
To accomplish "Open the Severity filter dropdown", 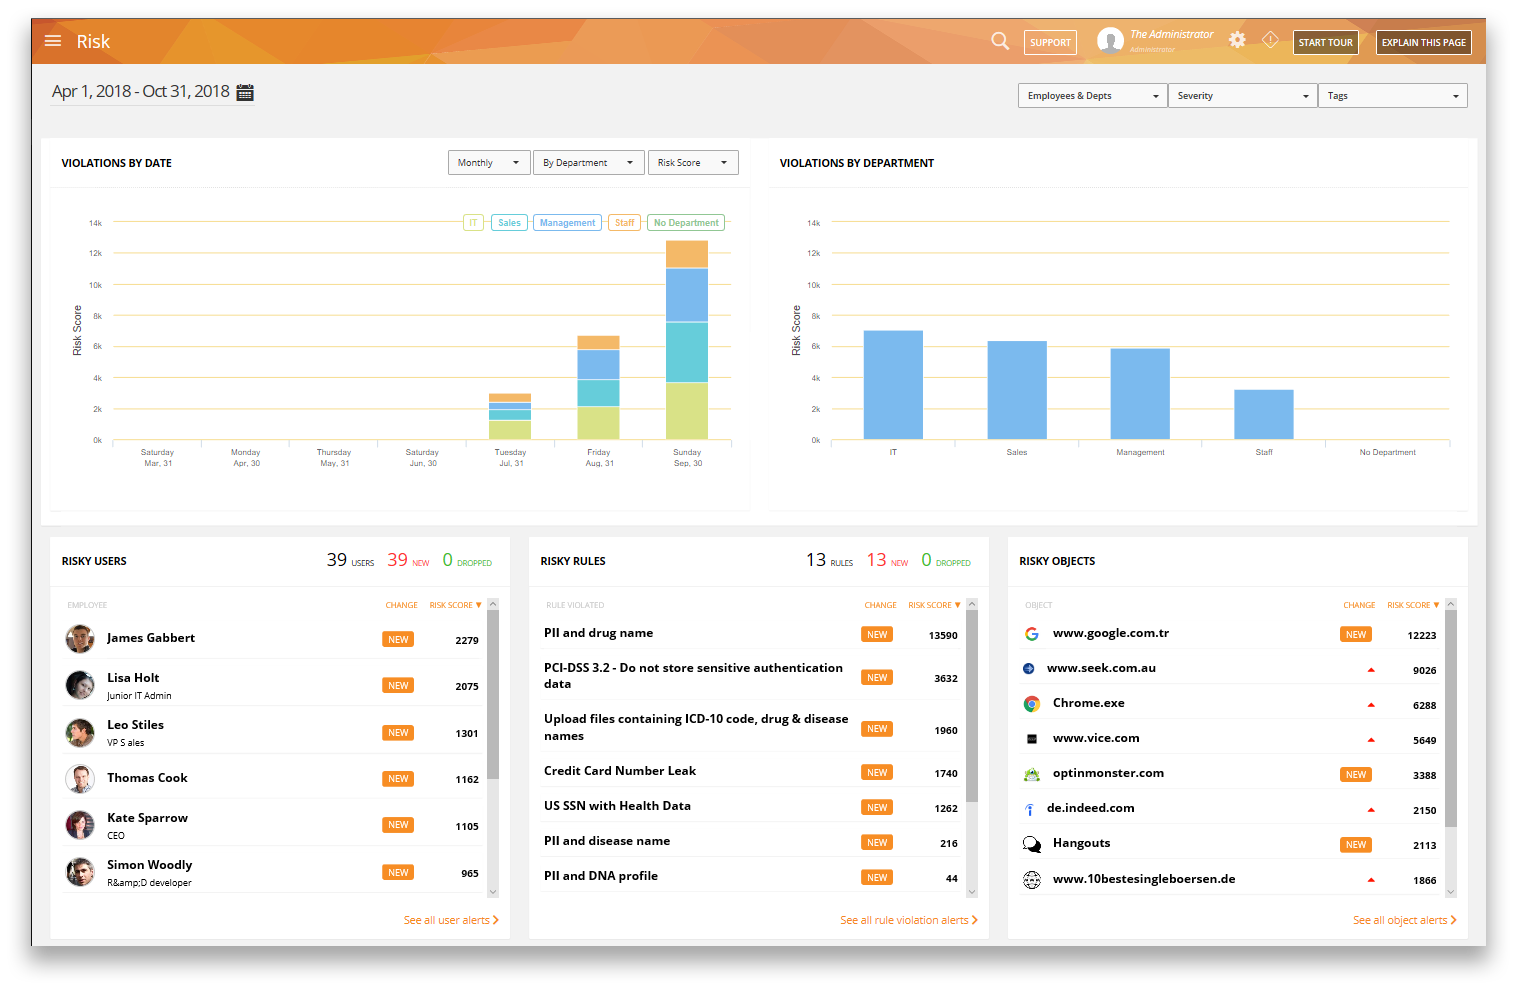I will [x=1242, y=96].
